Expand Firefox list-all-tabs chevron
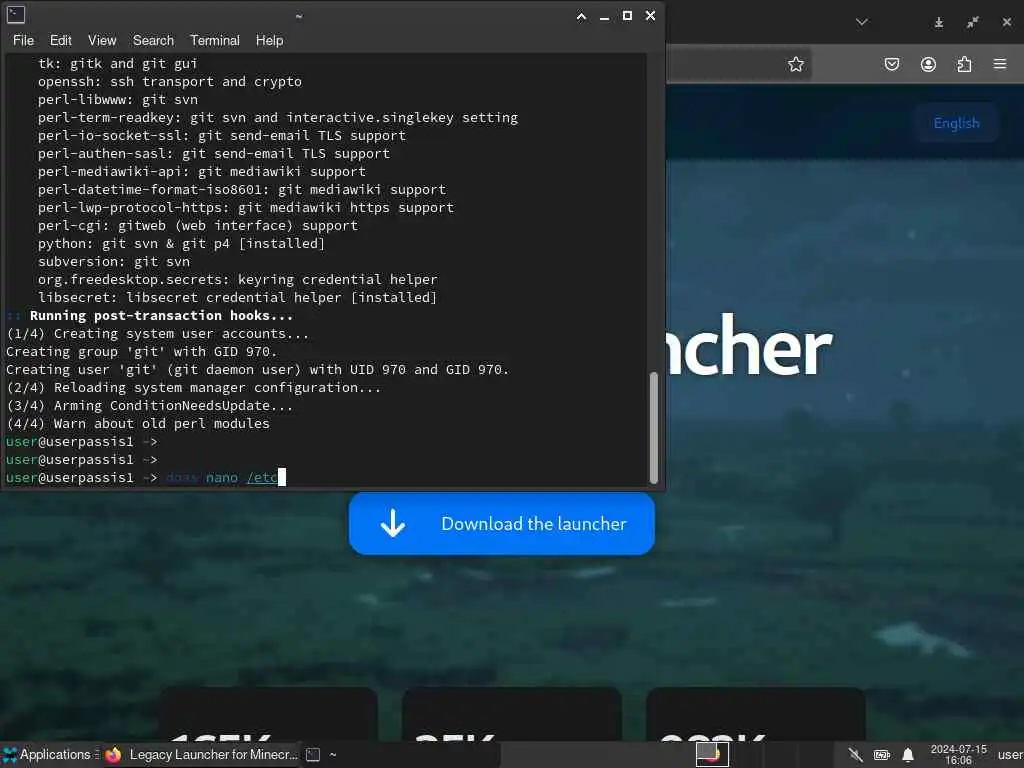The image size is (1024, 768). tap(862, 22)
